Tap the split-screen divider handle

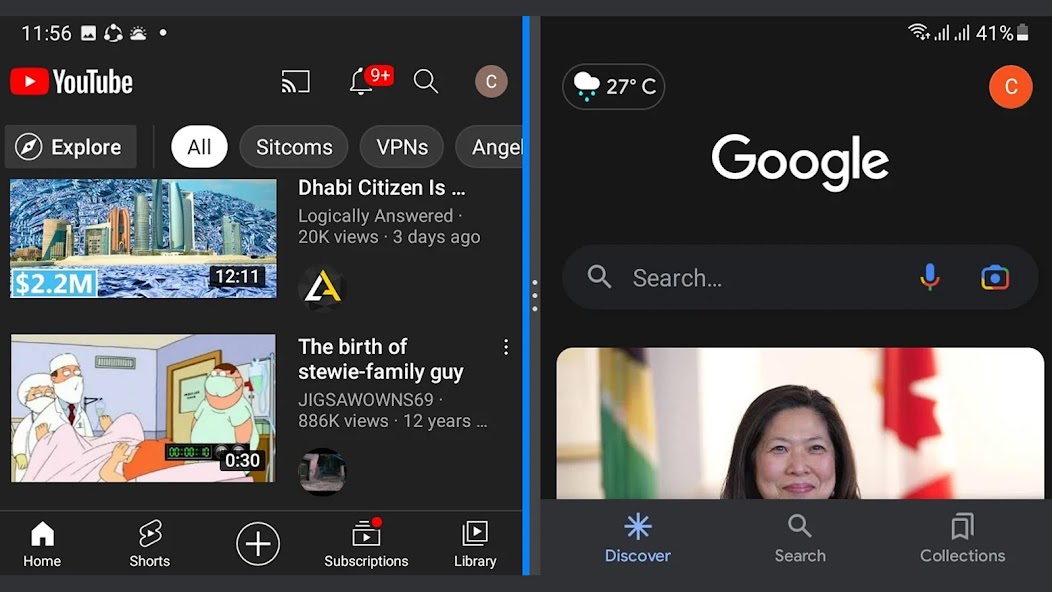tap(535, 295)
